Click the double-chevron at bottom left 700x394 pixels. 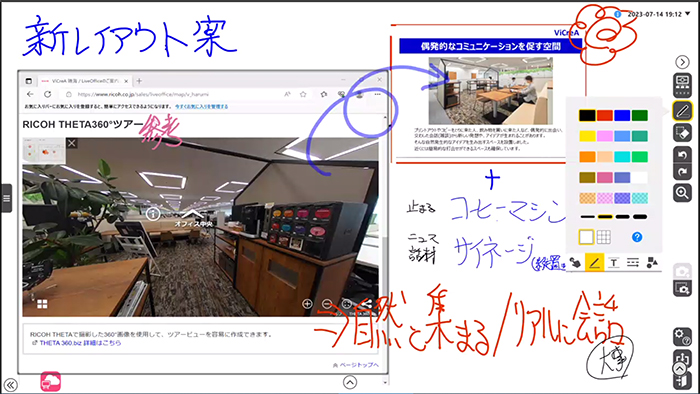click(11, 385)
